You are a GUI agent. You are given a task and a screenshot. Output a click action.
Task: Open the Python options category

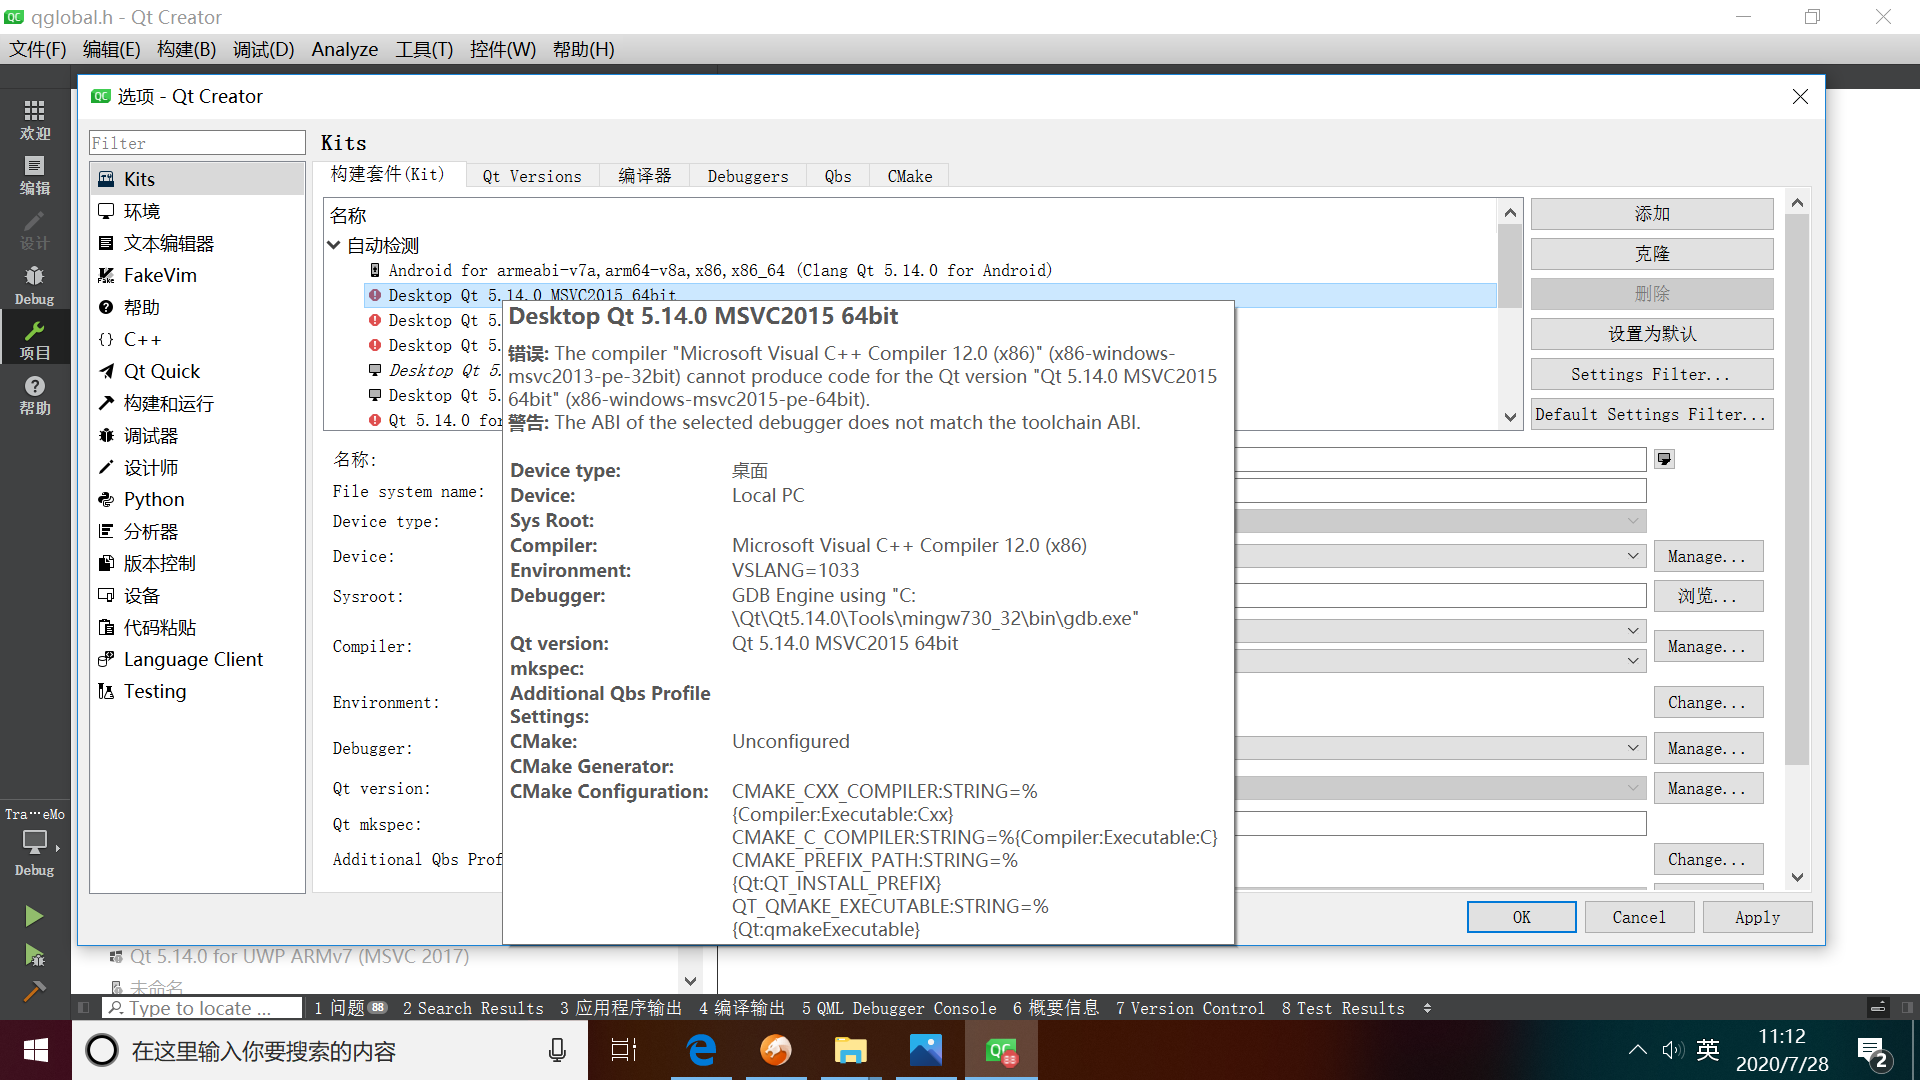pos(154,499)
